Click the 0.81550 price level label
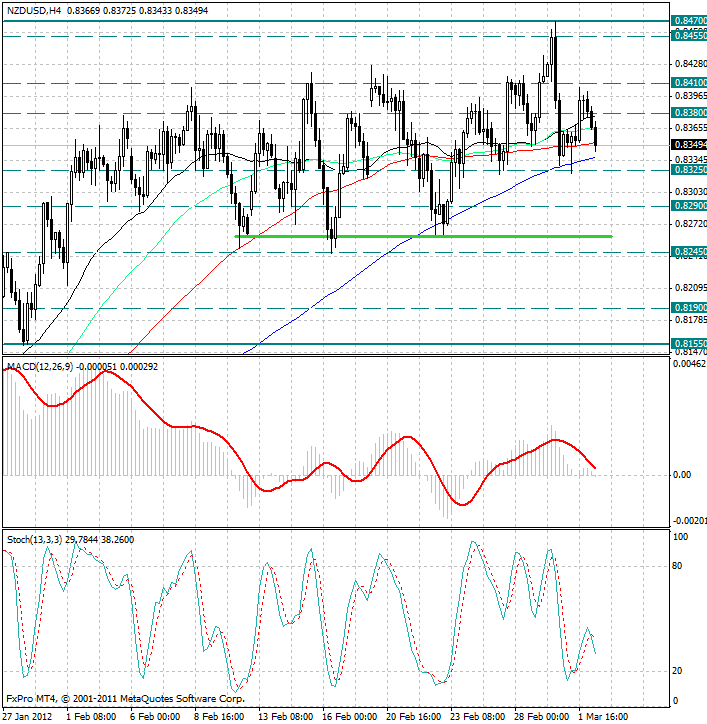This screenshot has width=707, height=724. (689, 342)
